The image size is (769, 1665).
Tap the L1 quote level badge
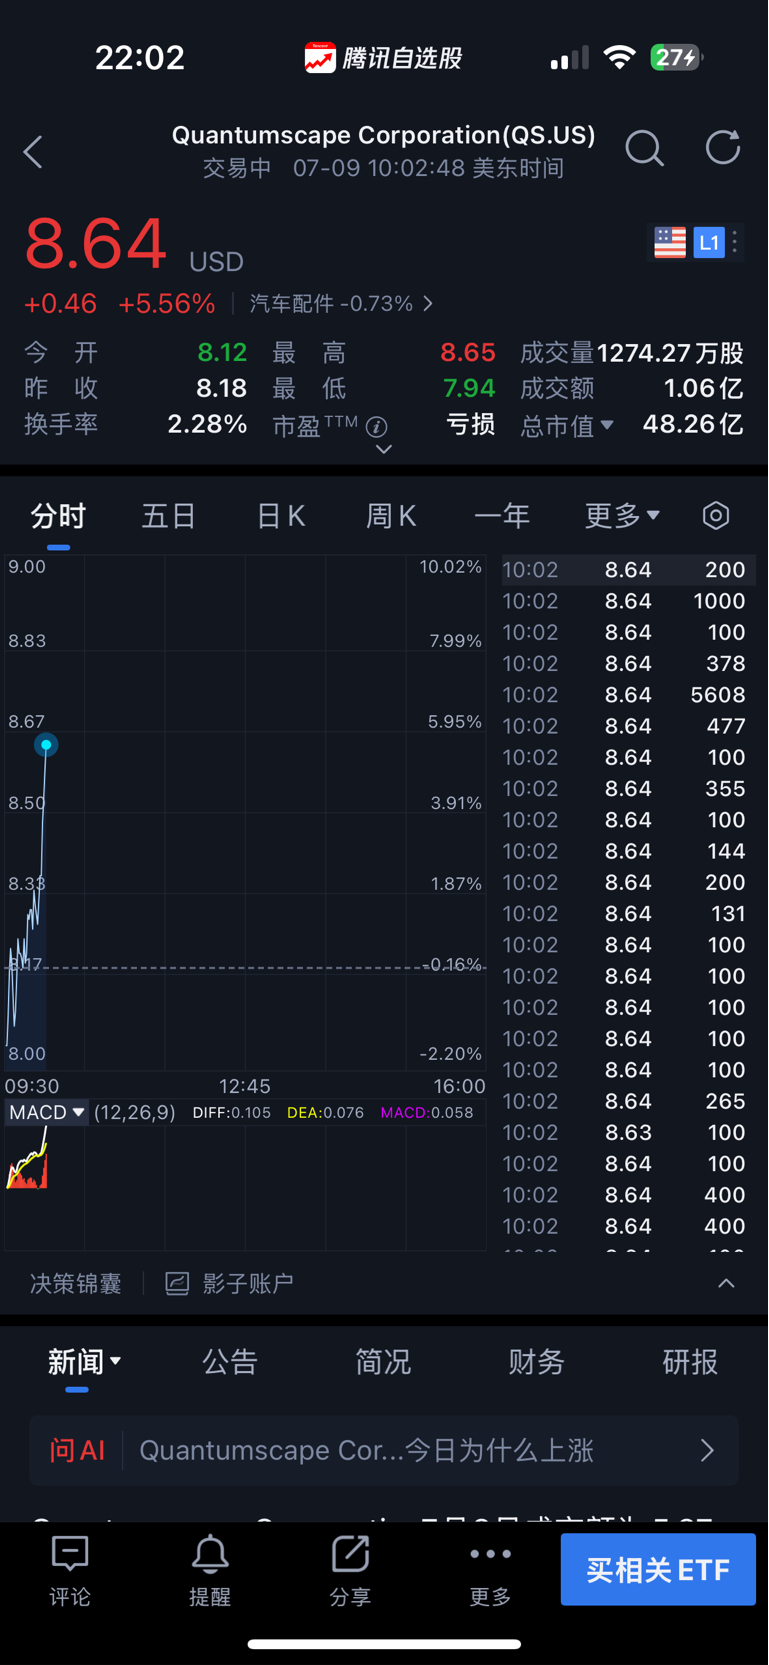709,242
